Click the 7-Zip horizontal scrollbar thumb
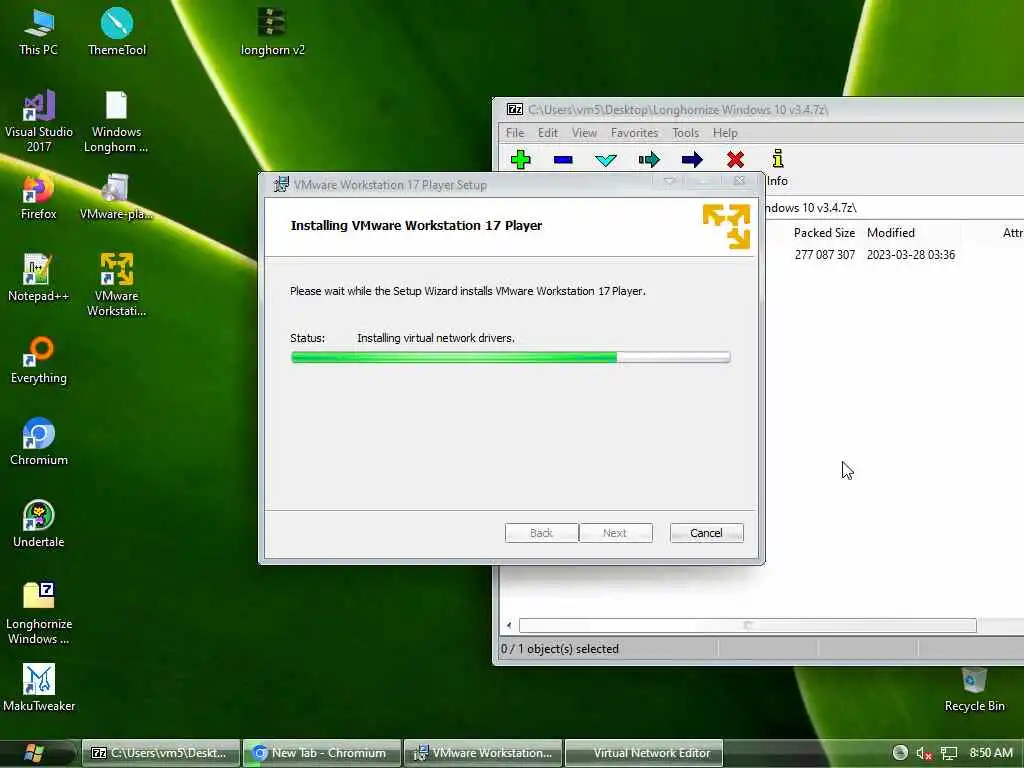The width and height of the screenshot is (1024, 768). coord(748,626)
